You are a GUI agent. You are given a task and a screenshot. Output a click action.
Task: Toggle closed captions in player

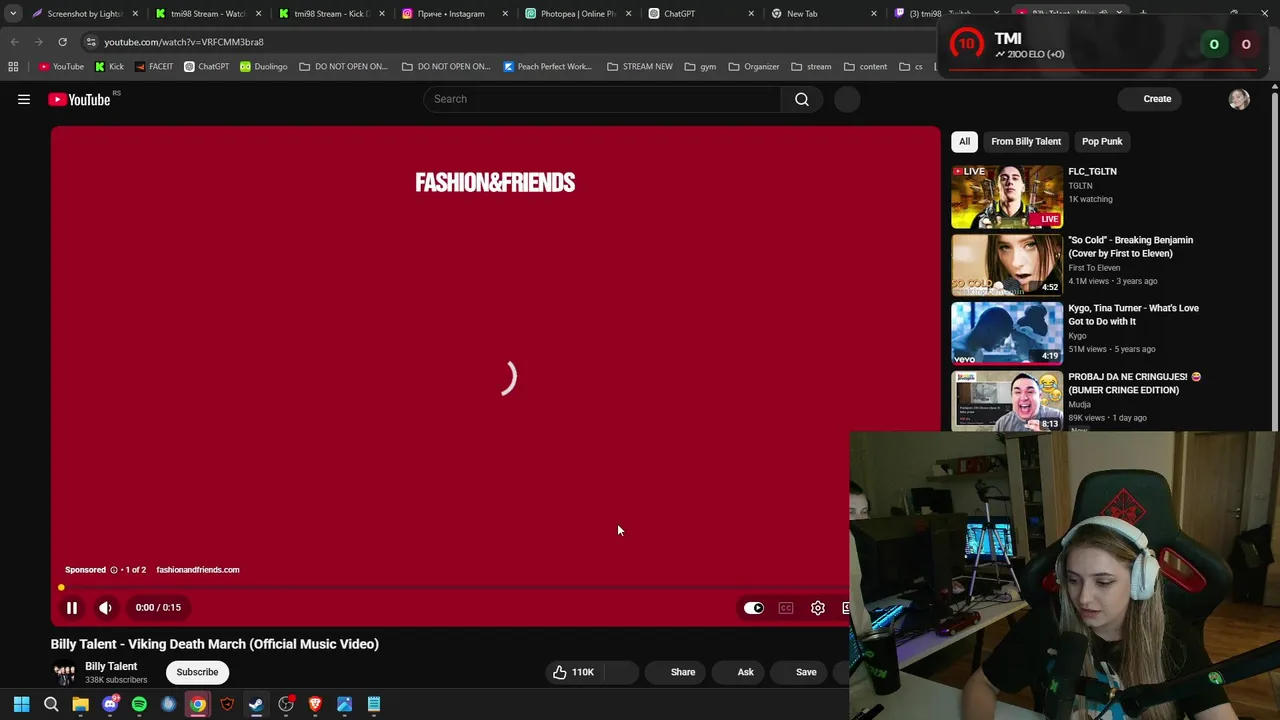coord(786,608)
